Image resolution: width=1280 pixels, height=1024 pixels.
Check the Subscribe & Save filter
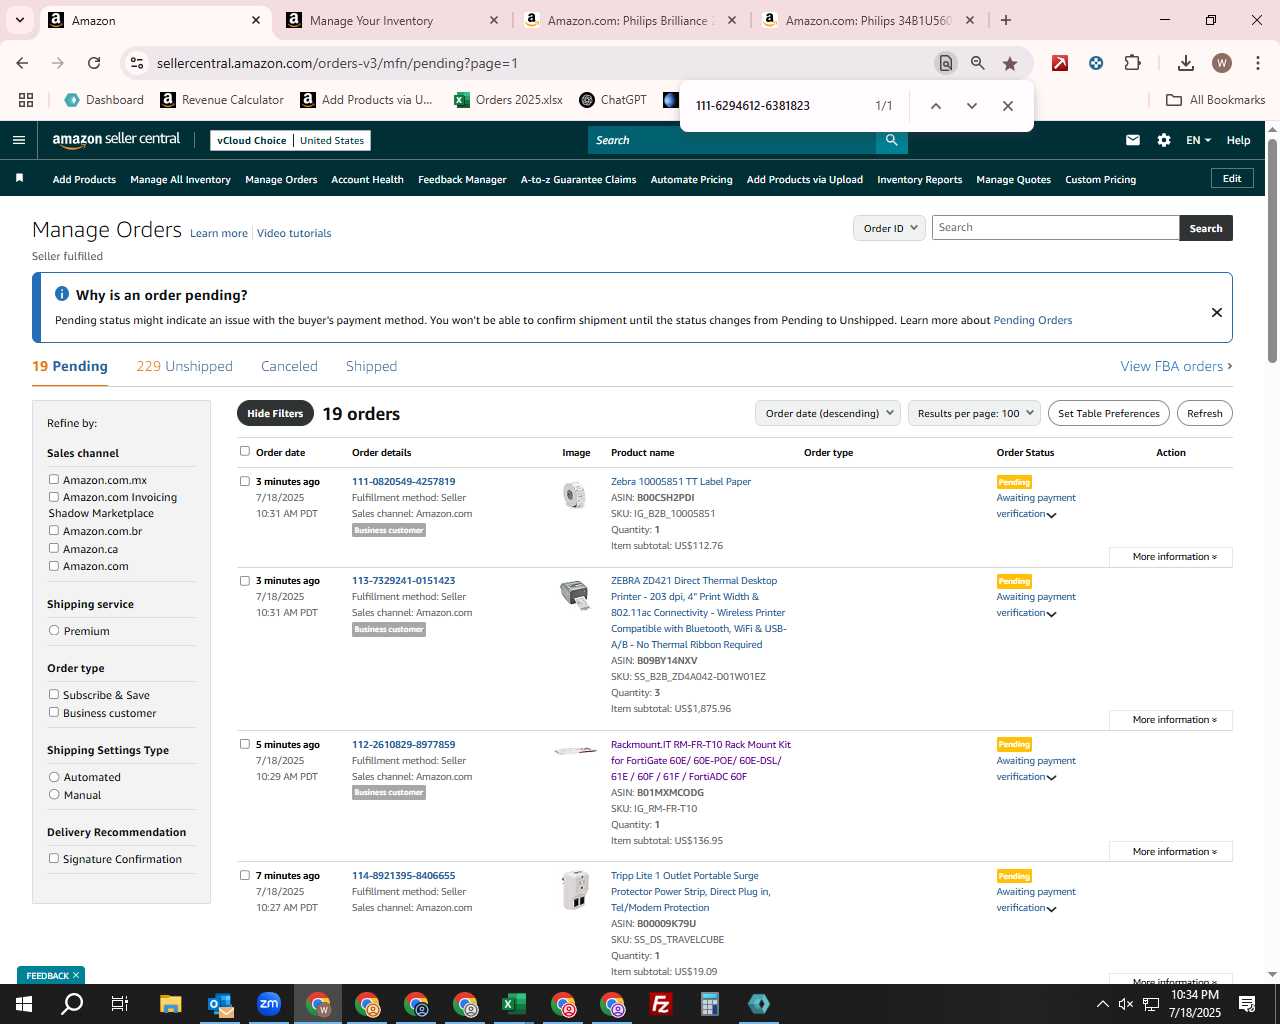(54, 694)
